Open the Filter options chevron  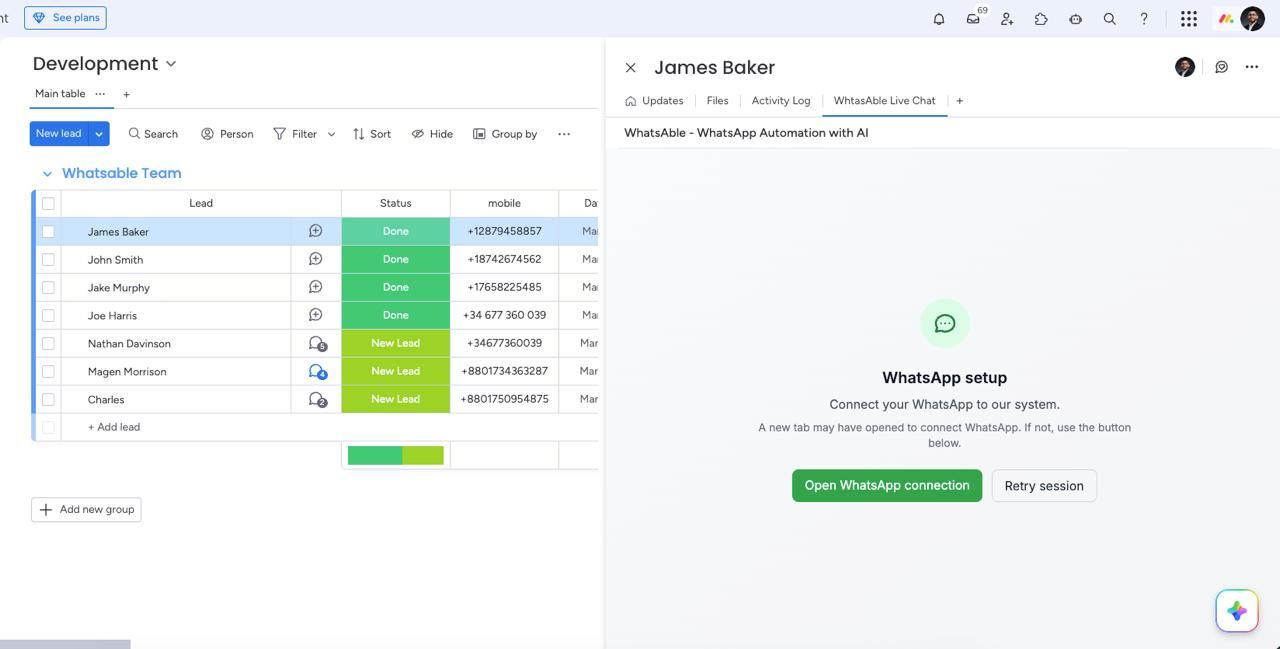coord(331,133)
